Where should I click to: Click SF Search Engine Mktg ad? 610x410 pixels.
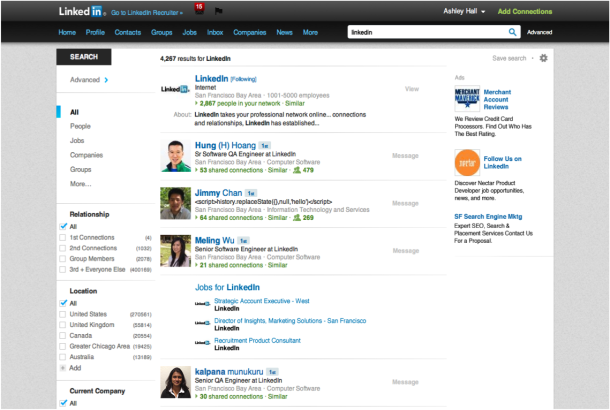(488, 216)
